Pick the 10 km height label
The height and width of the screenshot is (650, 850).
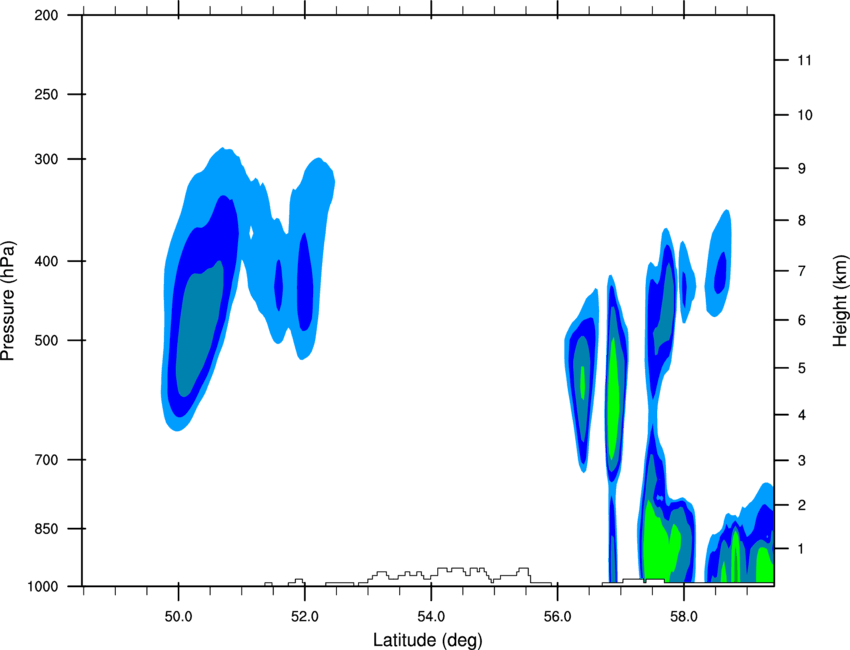click(x=805, y=115)
